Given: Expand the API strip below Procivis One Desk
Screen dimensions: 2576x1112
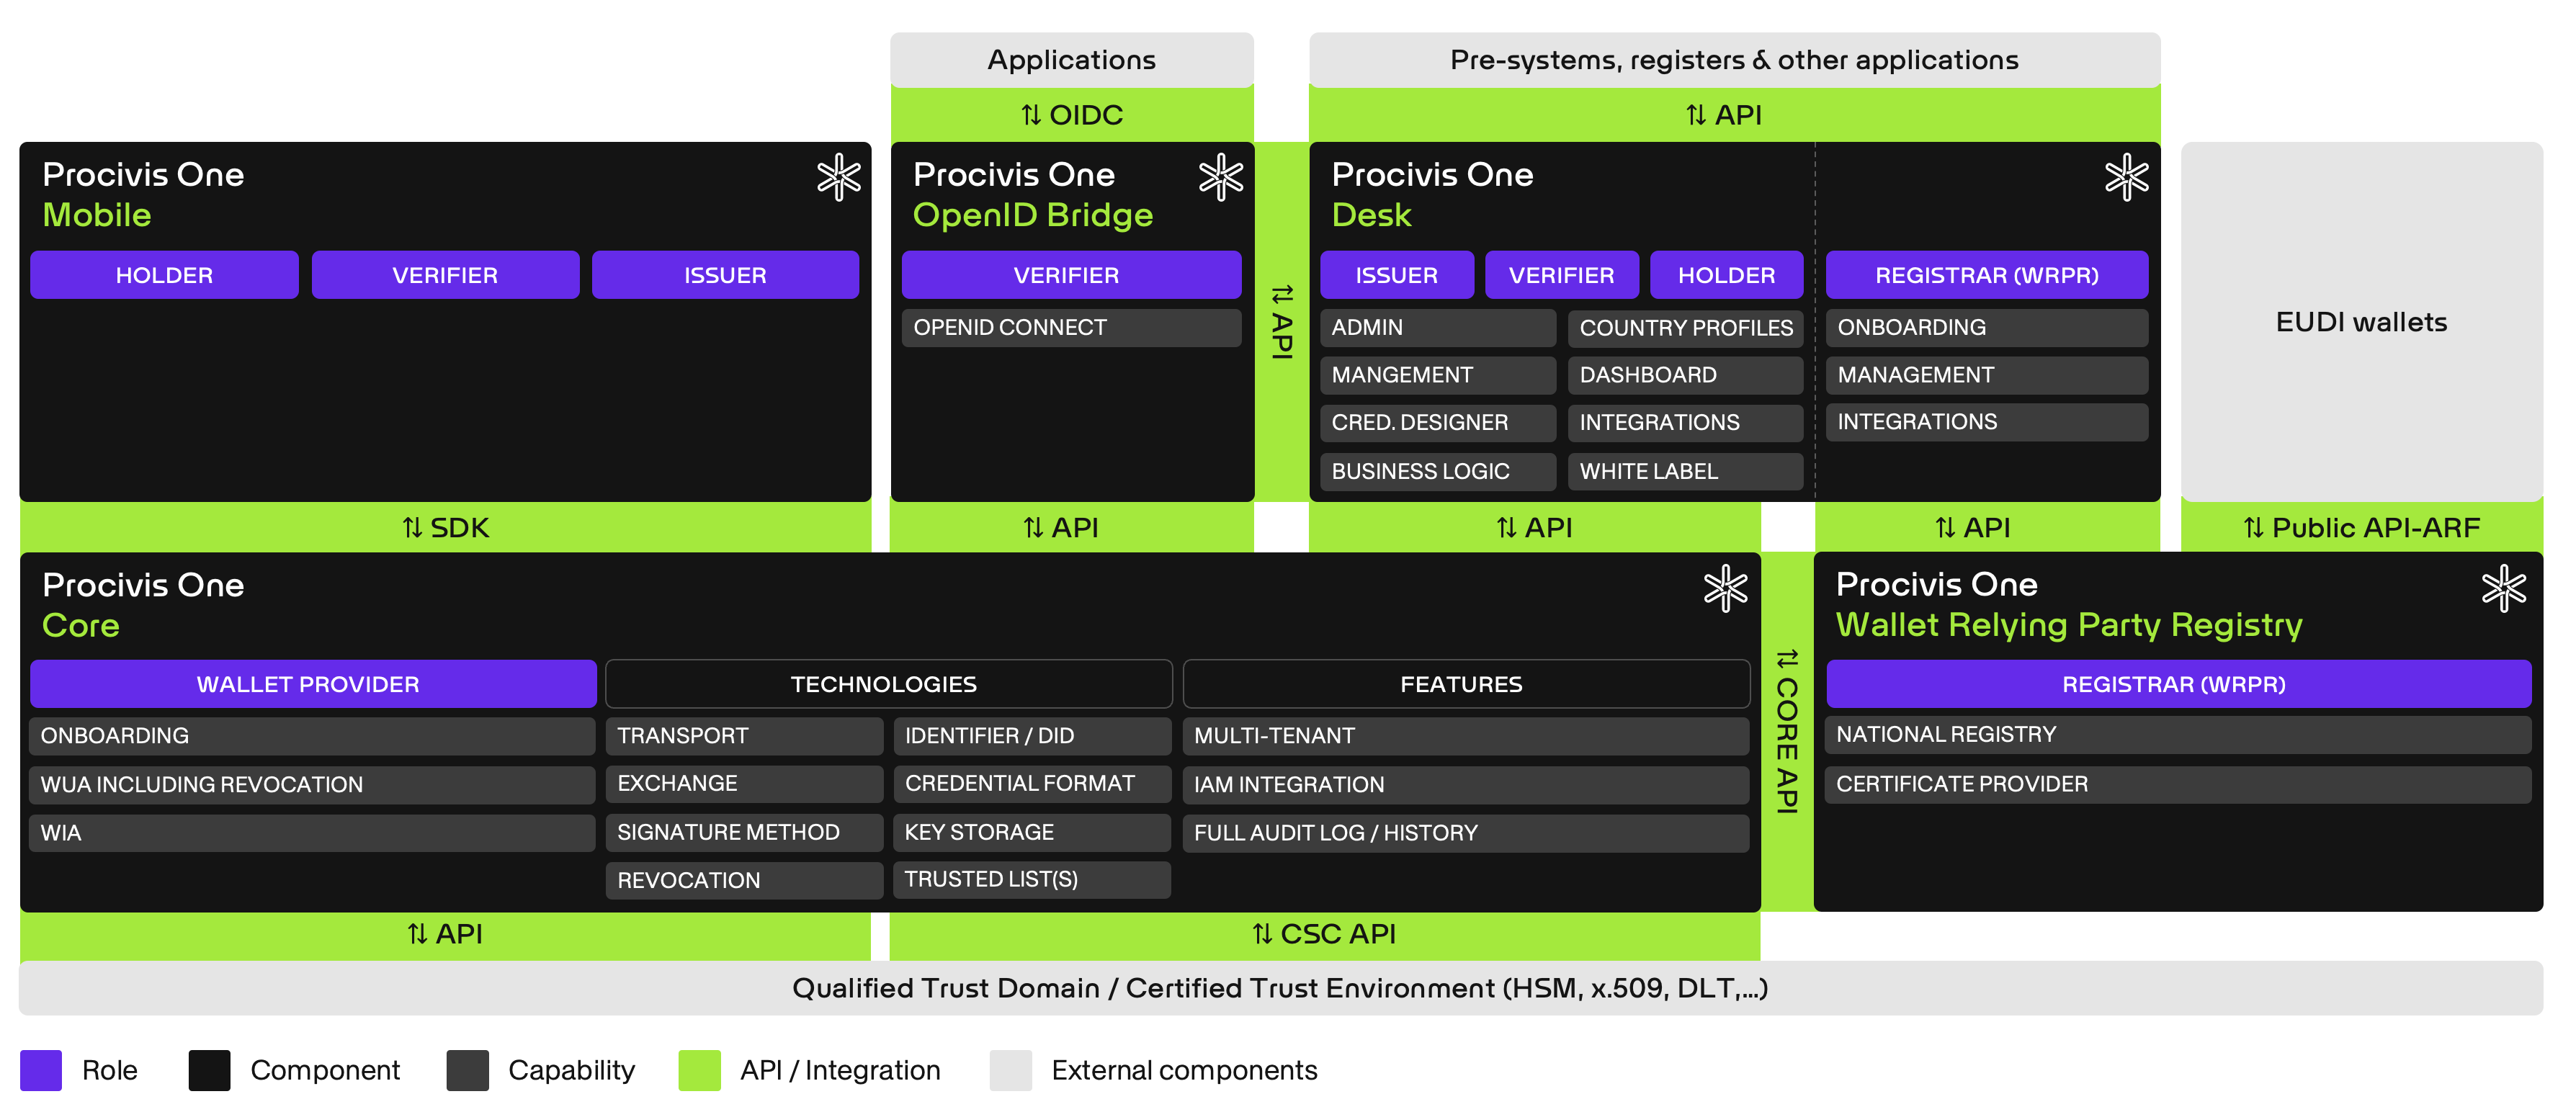Looking at the screenshot, I should pos(1535,527).
